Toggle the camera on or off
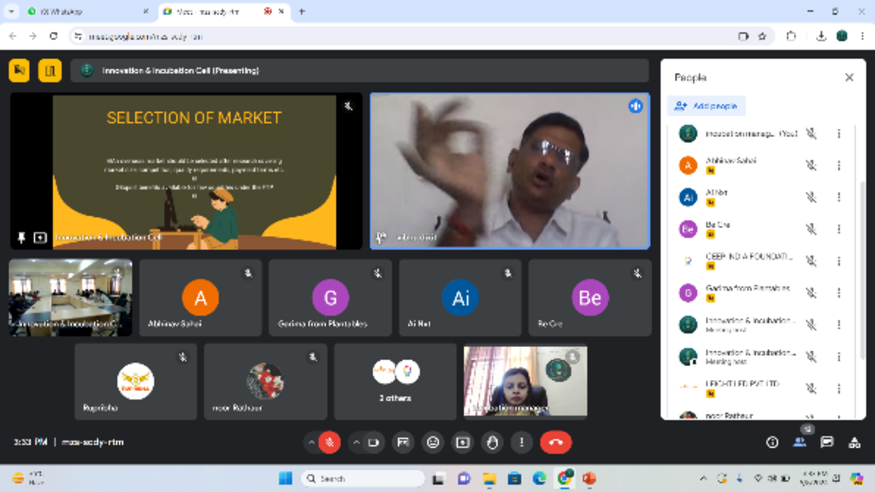Image resolution: width=875 pixels, height=492 pixels. (x=374, y=442)
